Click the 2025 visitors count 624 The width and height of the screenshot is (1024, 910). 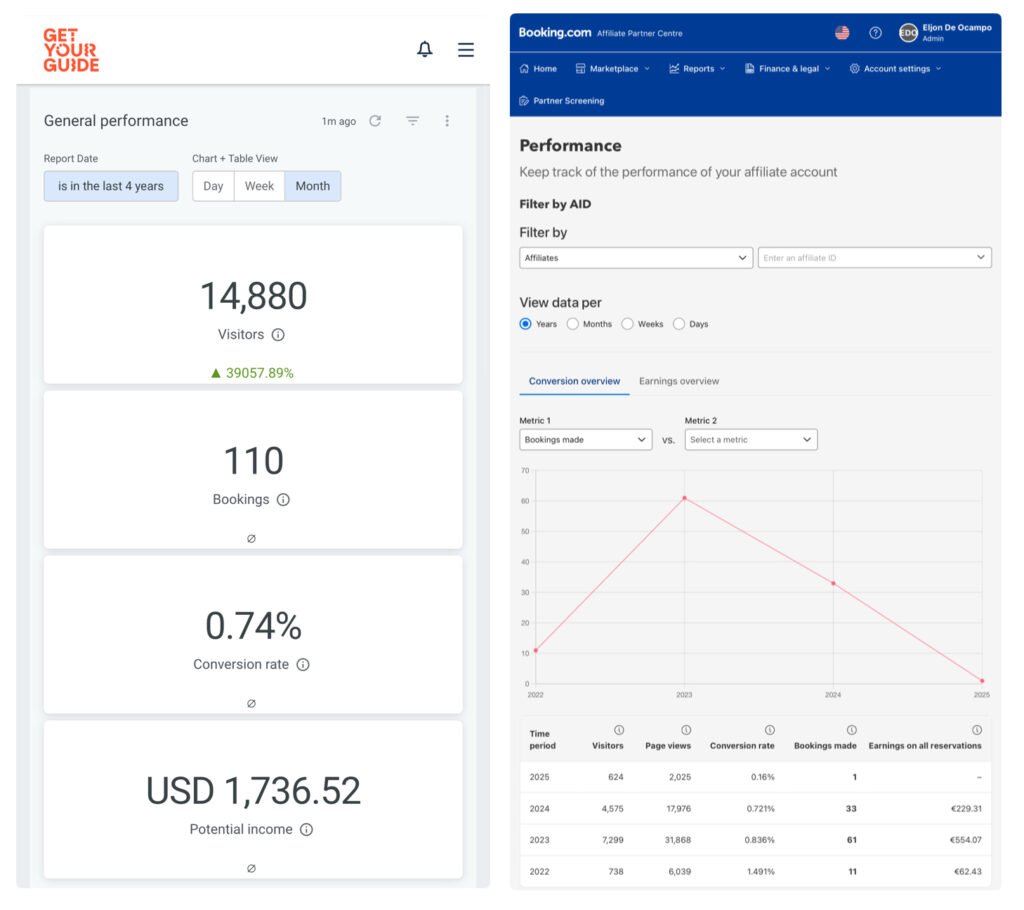click(616, 777)
